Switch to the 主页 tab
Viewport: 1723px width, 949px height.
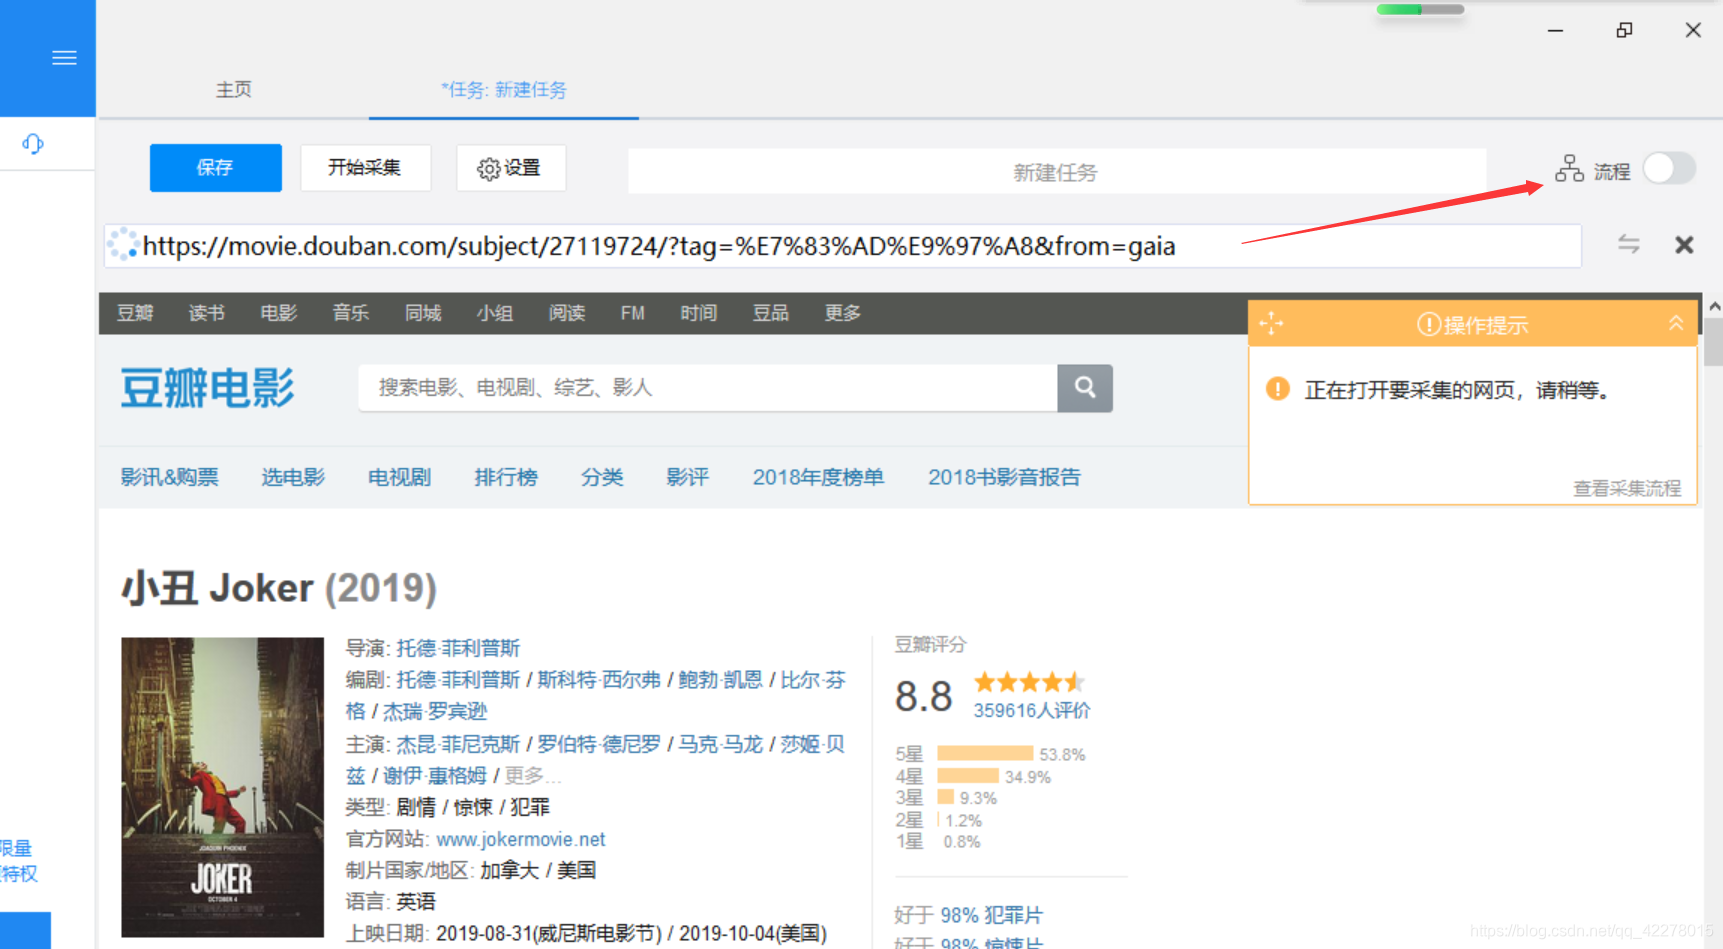coord(234,90)
